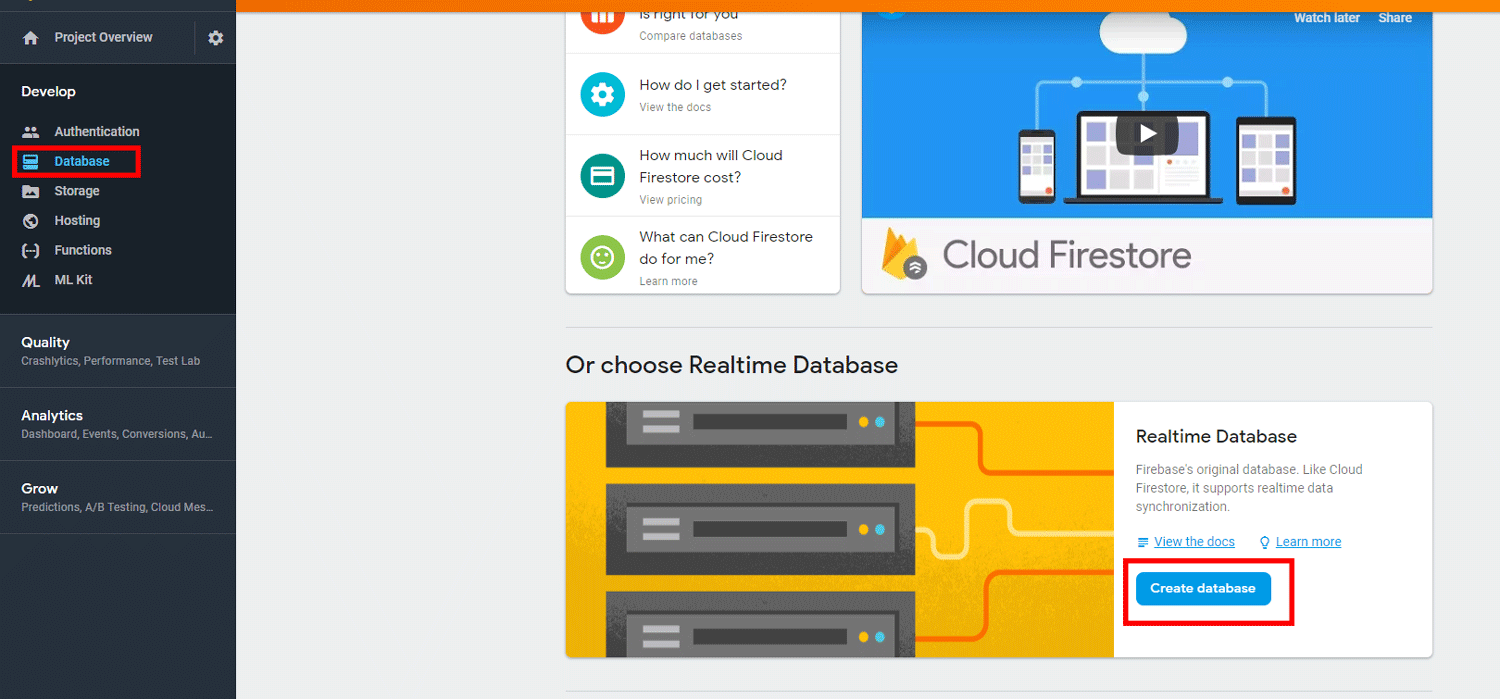
Task: Open the View the docs link
Action: coord(1194,542)
